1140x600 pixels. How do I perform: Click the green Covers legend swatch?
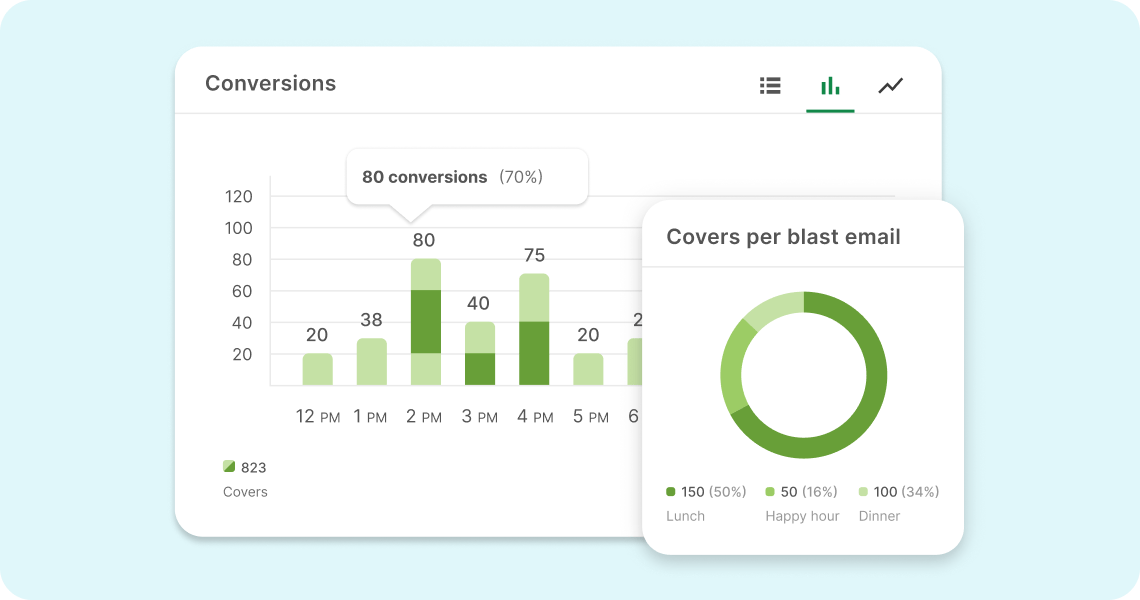pyautogui.click(x=229, y=466)
